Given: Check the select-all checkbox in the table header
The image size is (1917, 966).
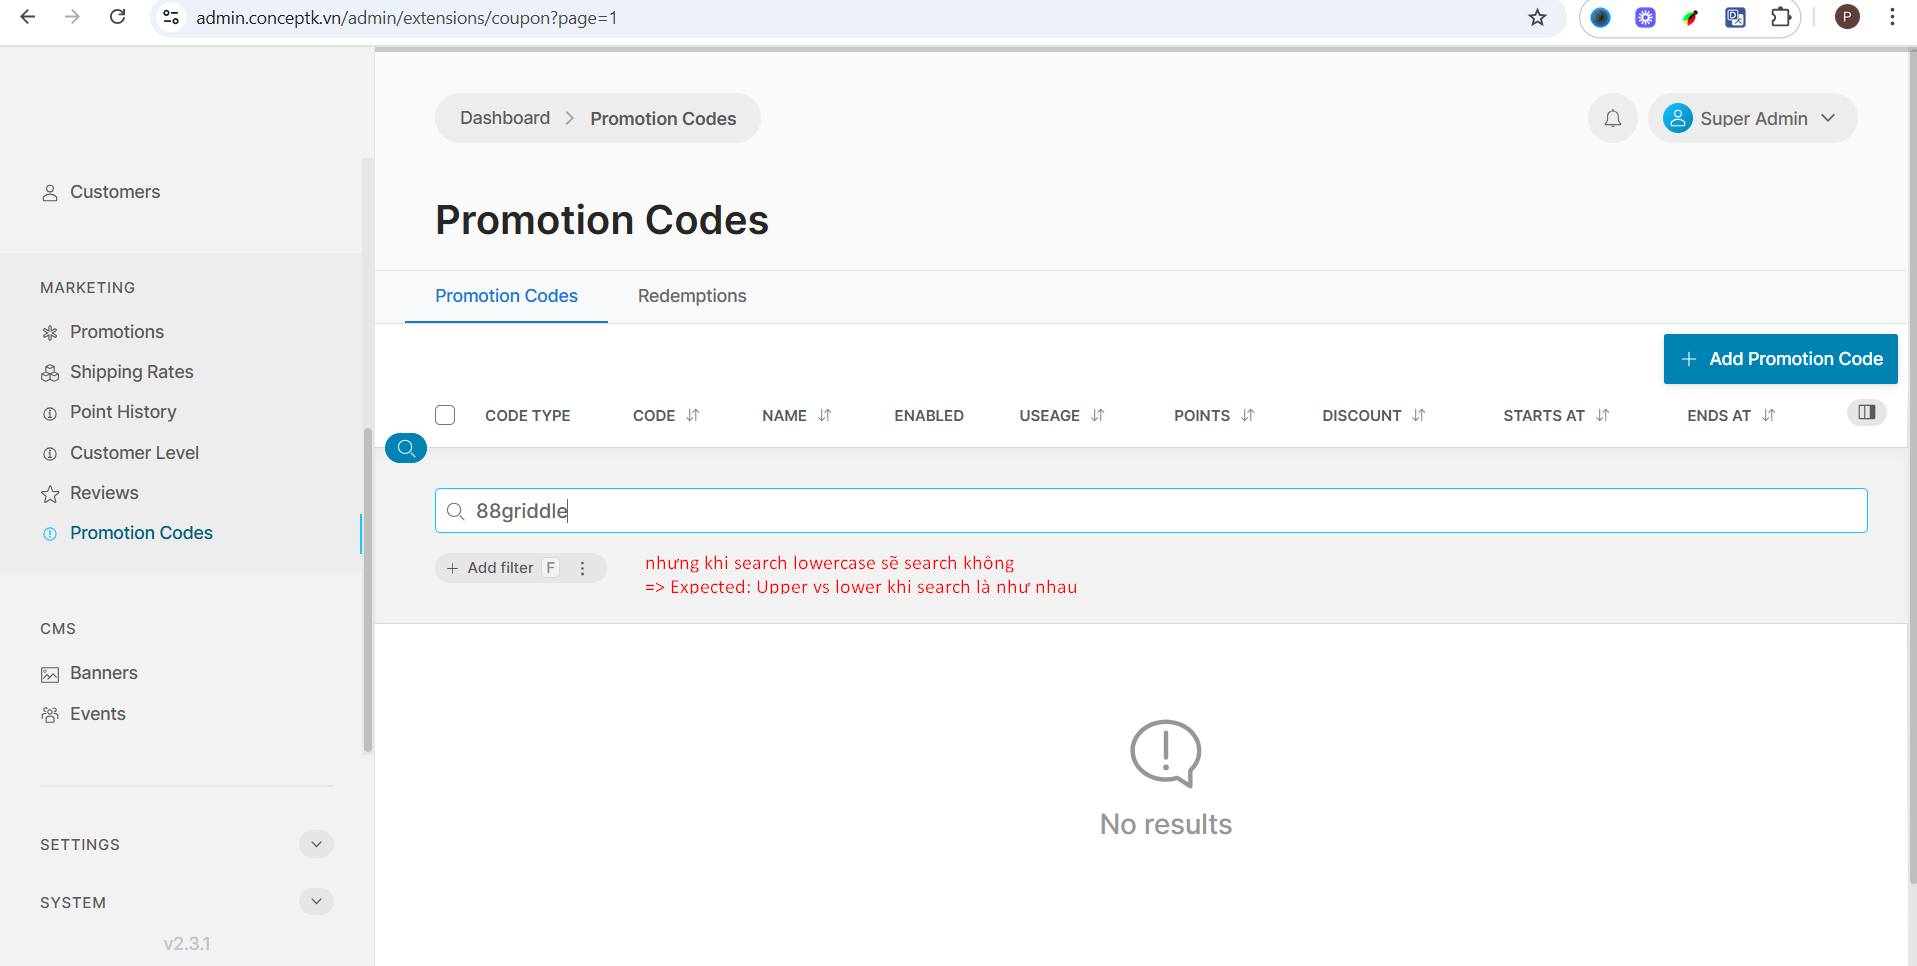Looking at the screenshot, I should coord(445,415).
